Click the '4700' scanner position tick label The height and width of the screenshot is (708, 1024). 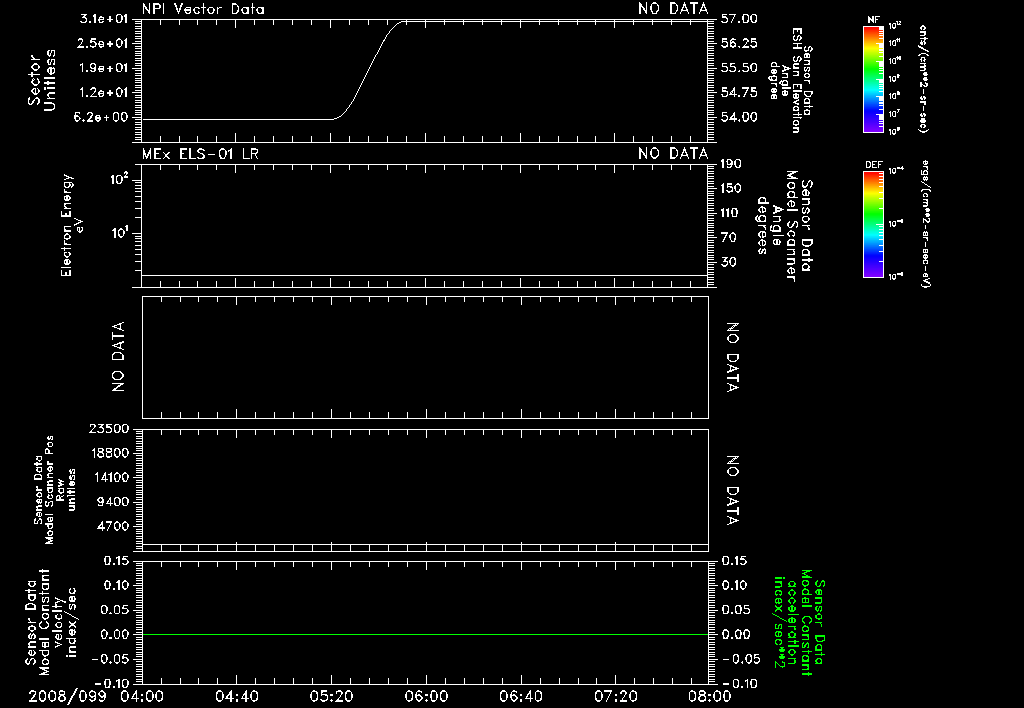(113, 526)
